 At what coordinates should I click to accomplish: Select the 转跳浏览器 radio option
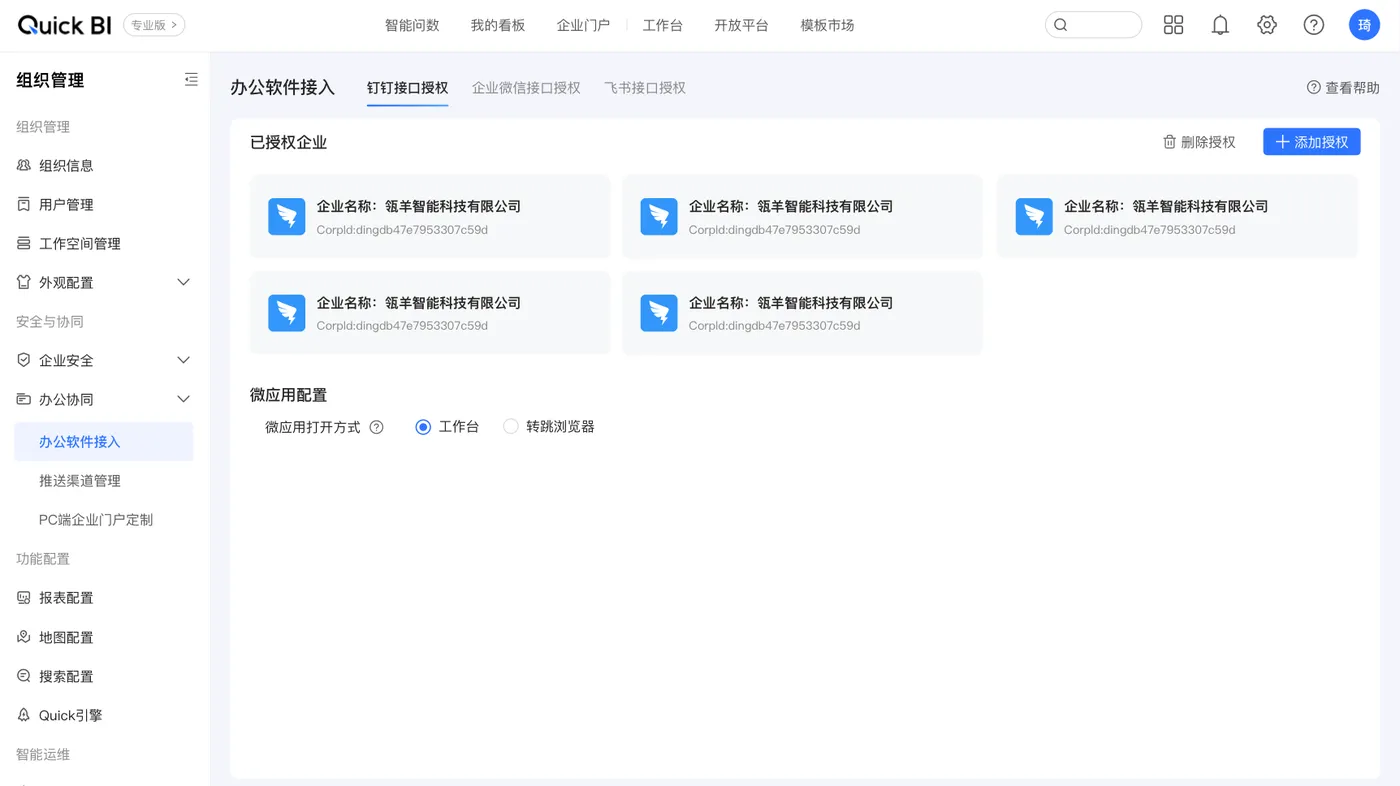[x=511, y=427]
